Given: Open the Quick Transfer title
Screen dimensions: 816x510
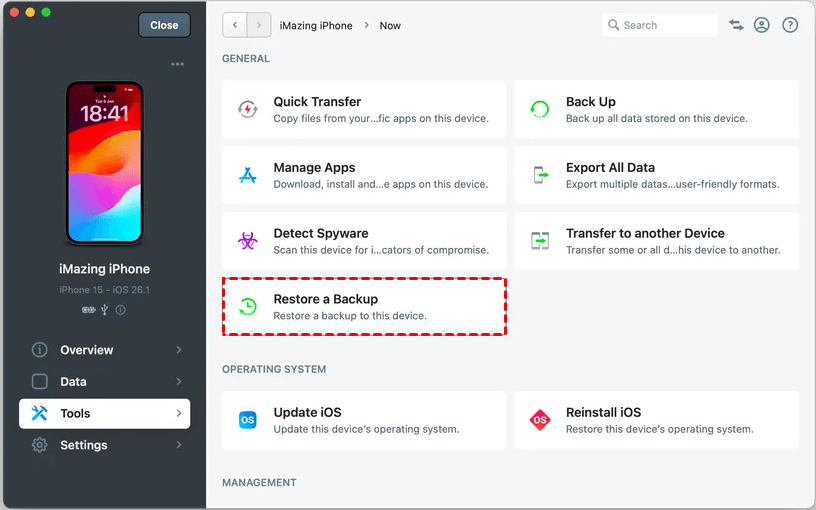Looking at the screenshot, I should [317, 101].
